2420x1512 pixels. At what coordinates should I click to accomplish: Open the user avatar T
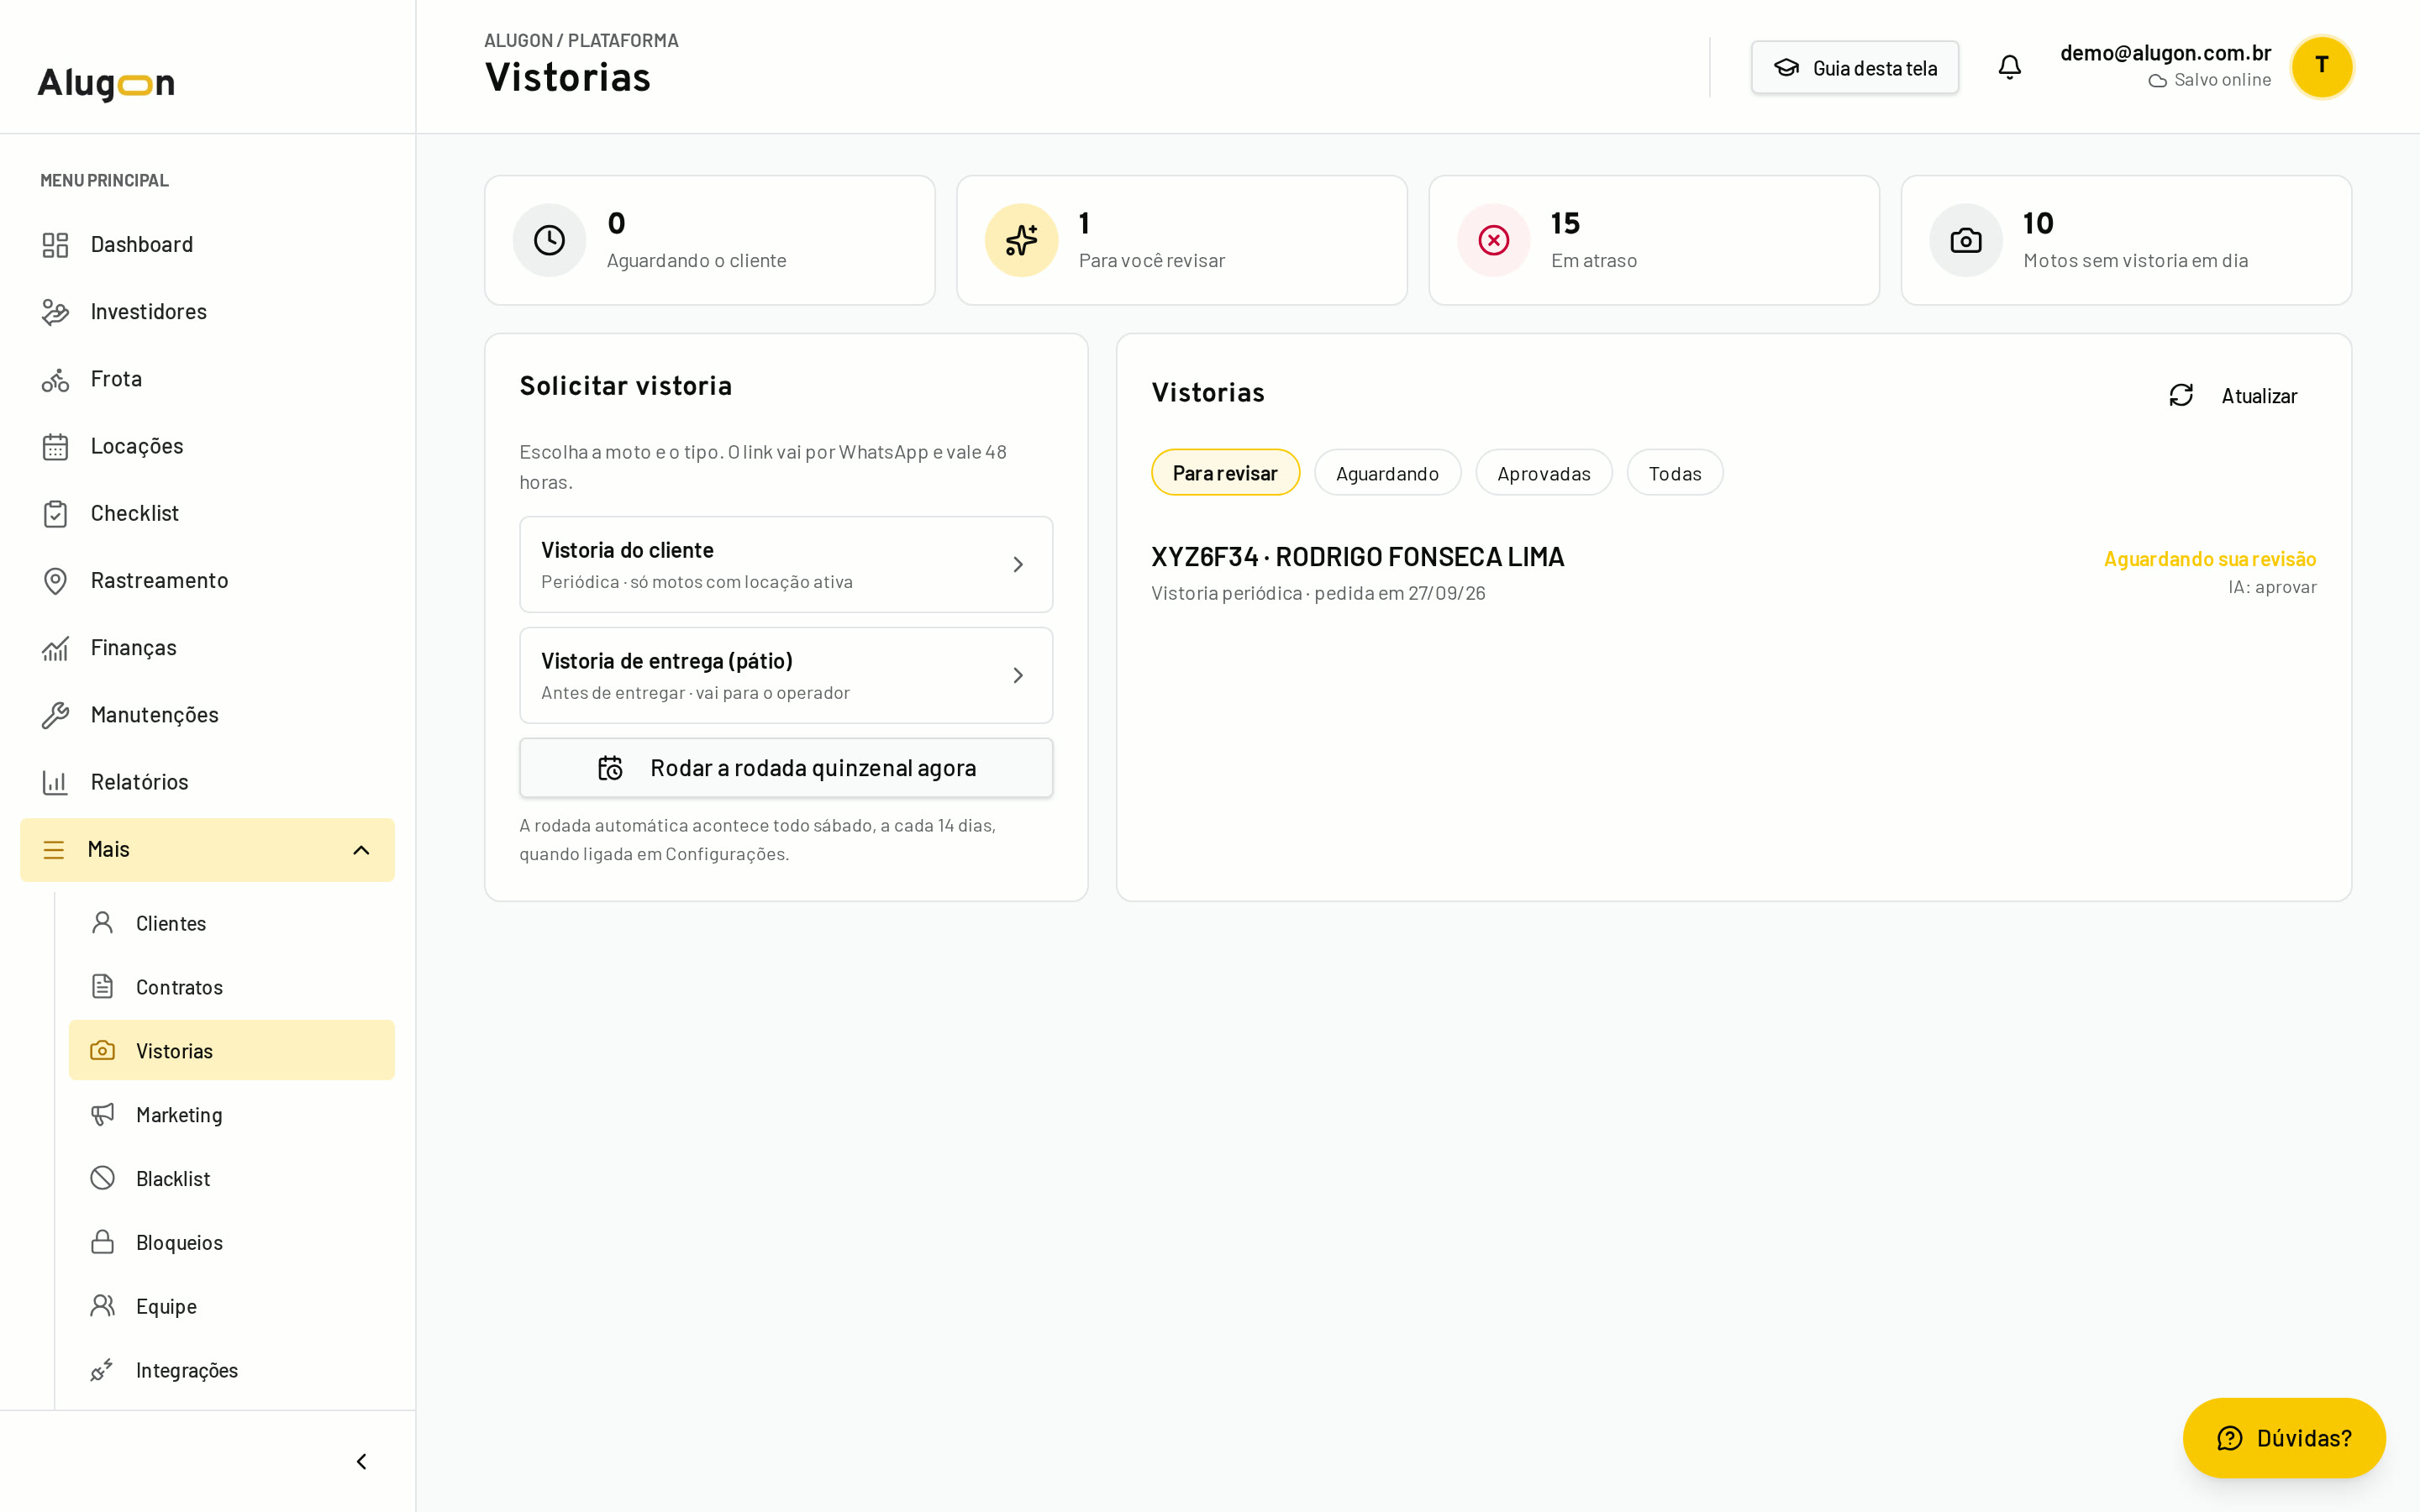2322,66
